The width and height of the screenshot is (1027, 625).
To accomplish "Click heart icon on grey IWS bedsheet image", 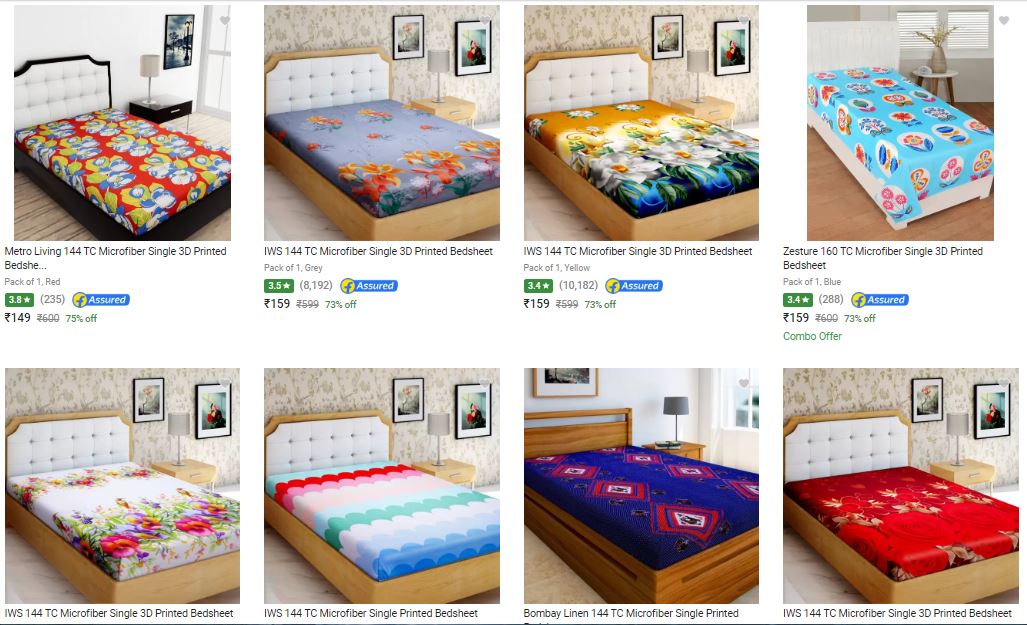I will 485,20.
